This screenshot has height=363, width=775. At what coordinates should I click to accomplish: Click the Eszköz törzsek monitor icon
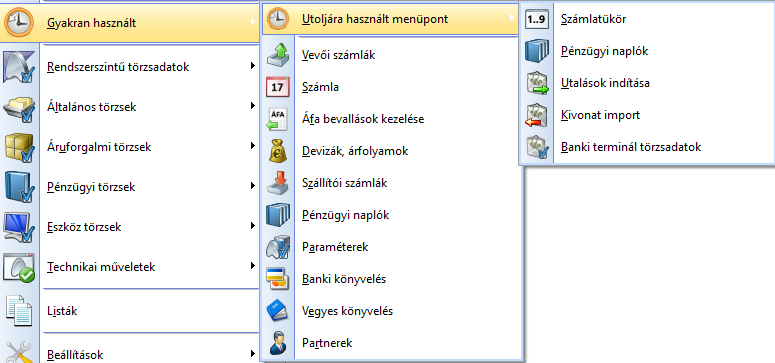(x=19, y=227)
